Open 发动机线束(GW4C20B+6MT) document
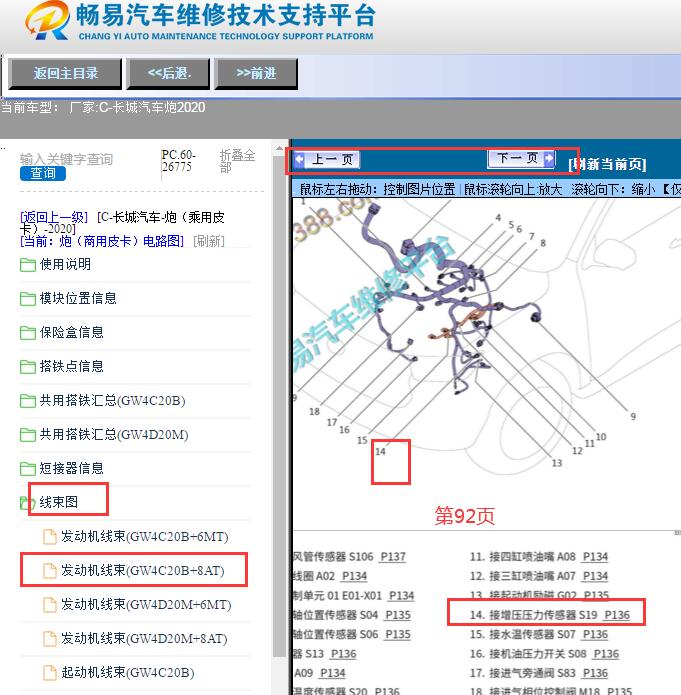 145,537
